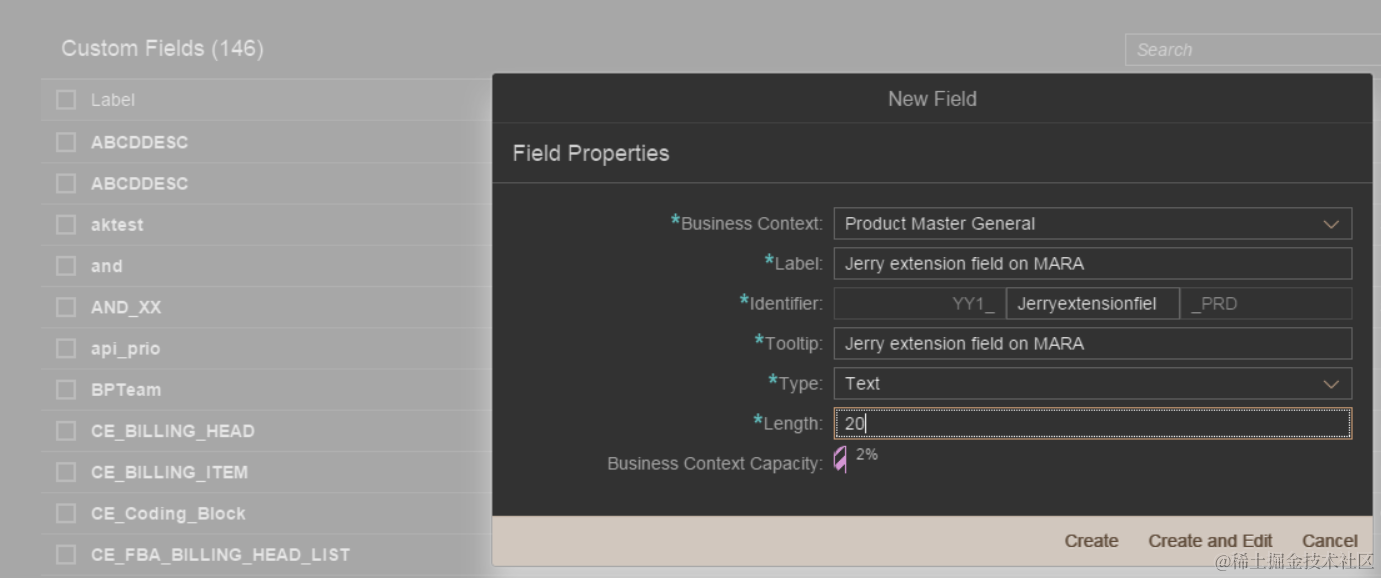Image resolution: width=1381 pixels, height=578 pixels.
Task: Select checkbox beside the and row
Action: pos(66,266)
